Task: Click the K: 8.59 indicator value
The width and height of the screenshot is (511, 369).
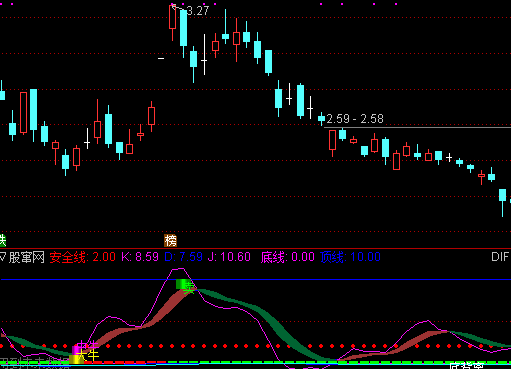Action: tap(140, 257)
